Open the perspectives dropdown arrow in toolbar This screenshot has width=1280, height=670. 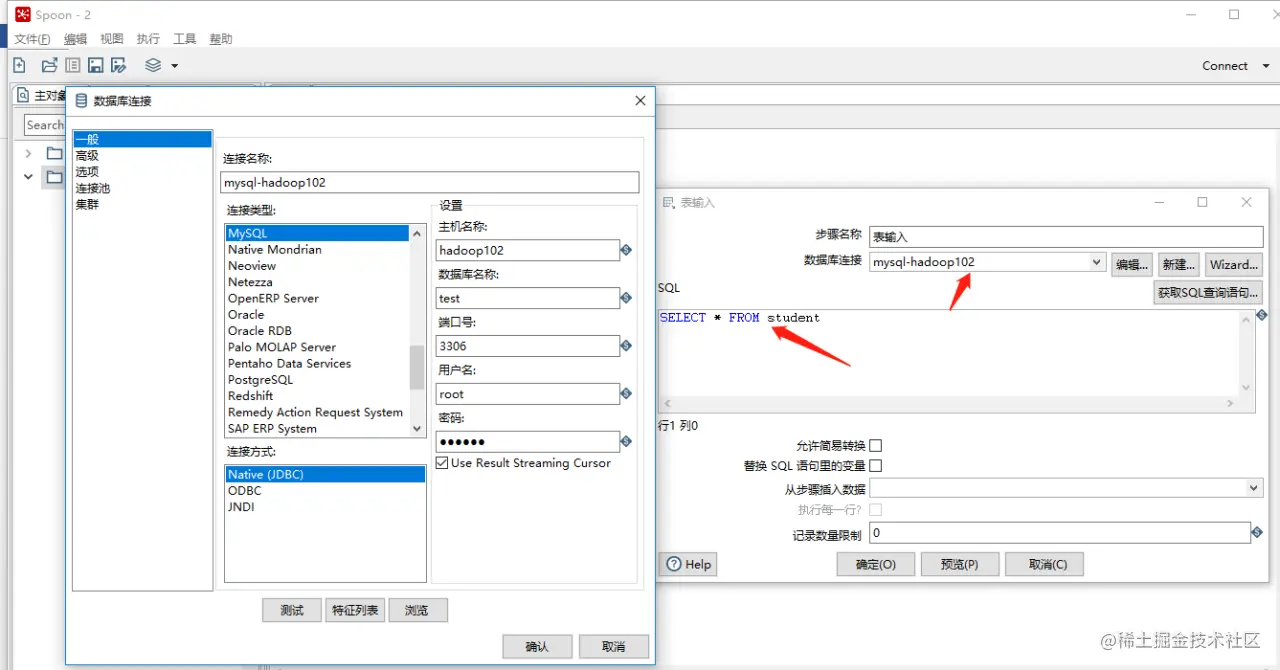pos(174,66)
